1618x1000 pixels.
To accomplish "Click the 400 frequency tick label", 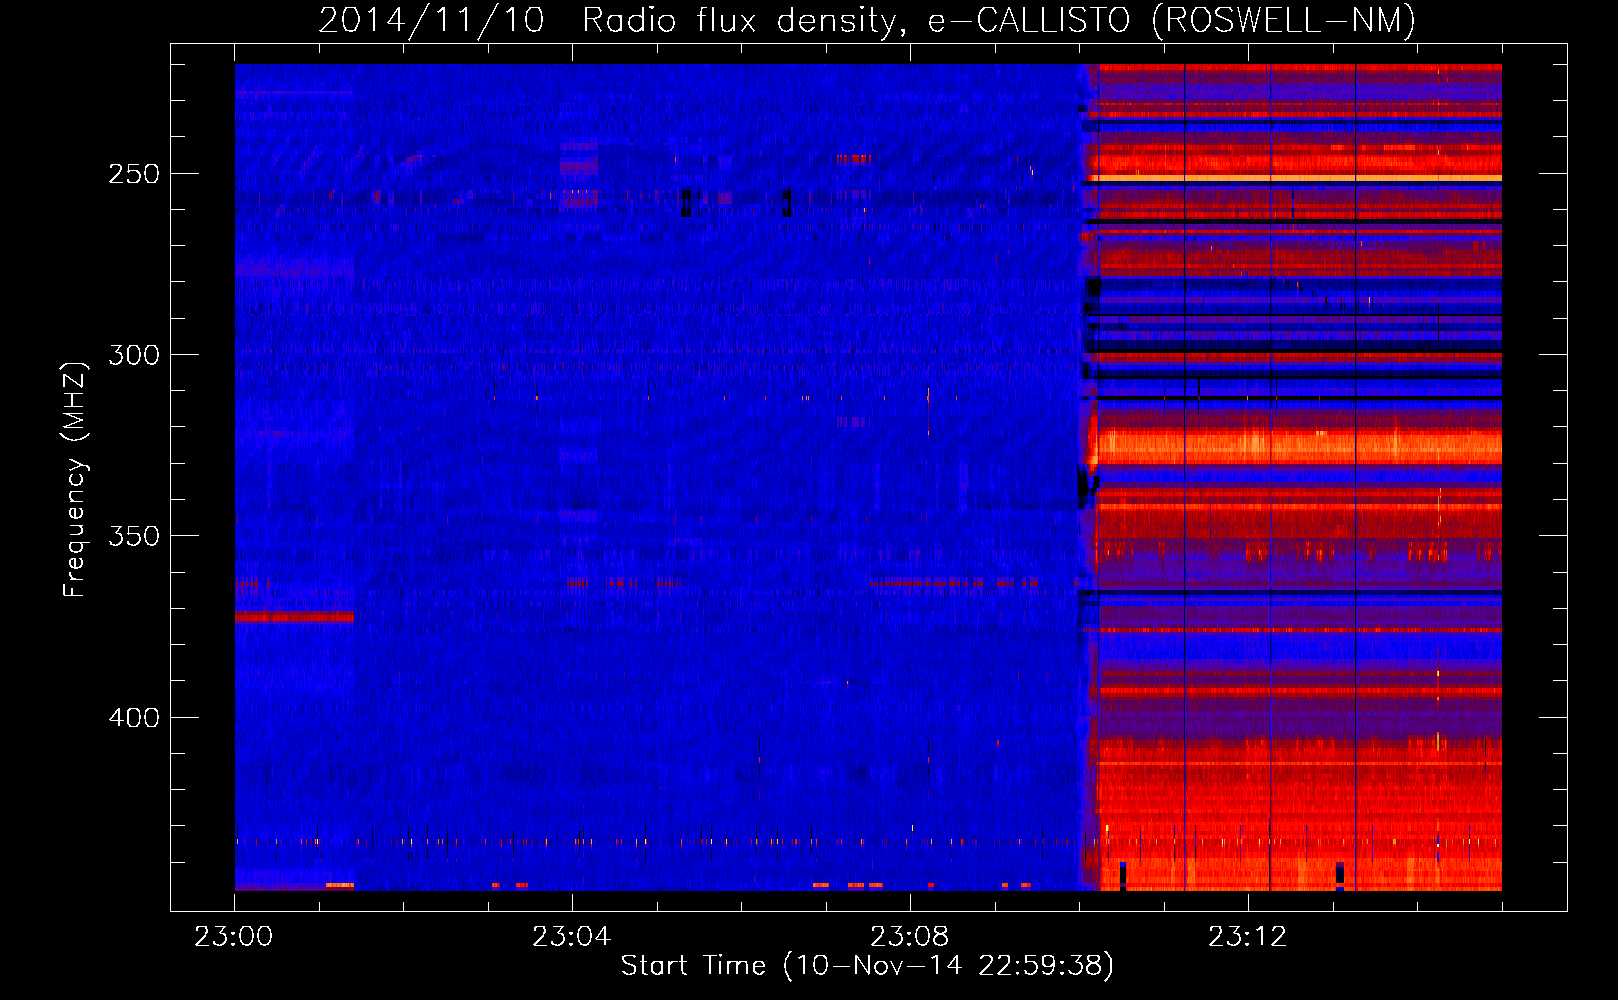I will [133, 718].
